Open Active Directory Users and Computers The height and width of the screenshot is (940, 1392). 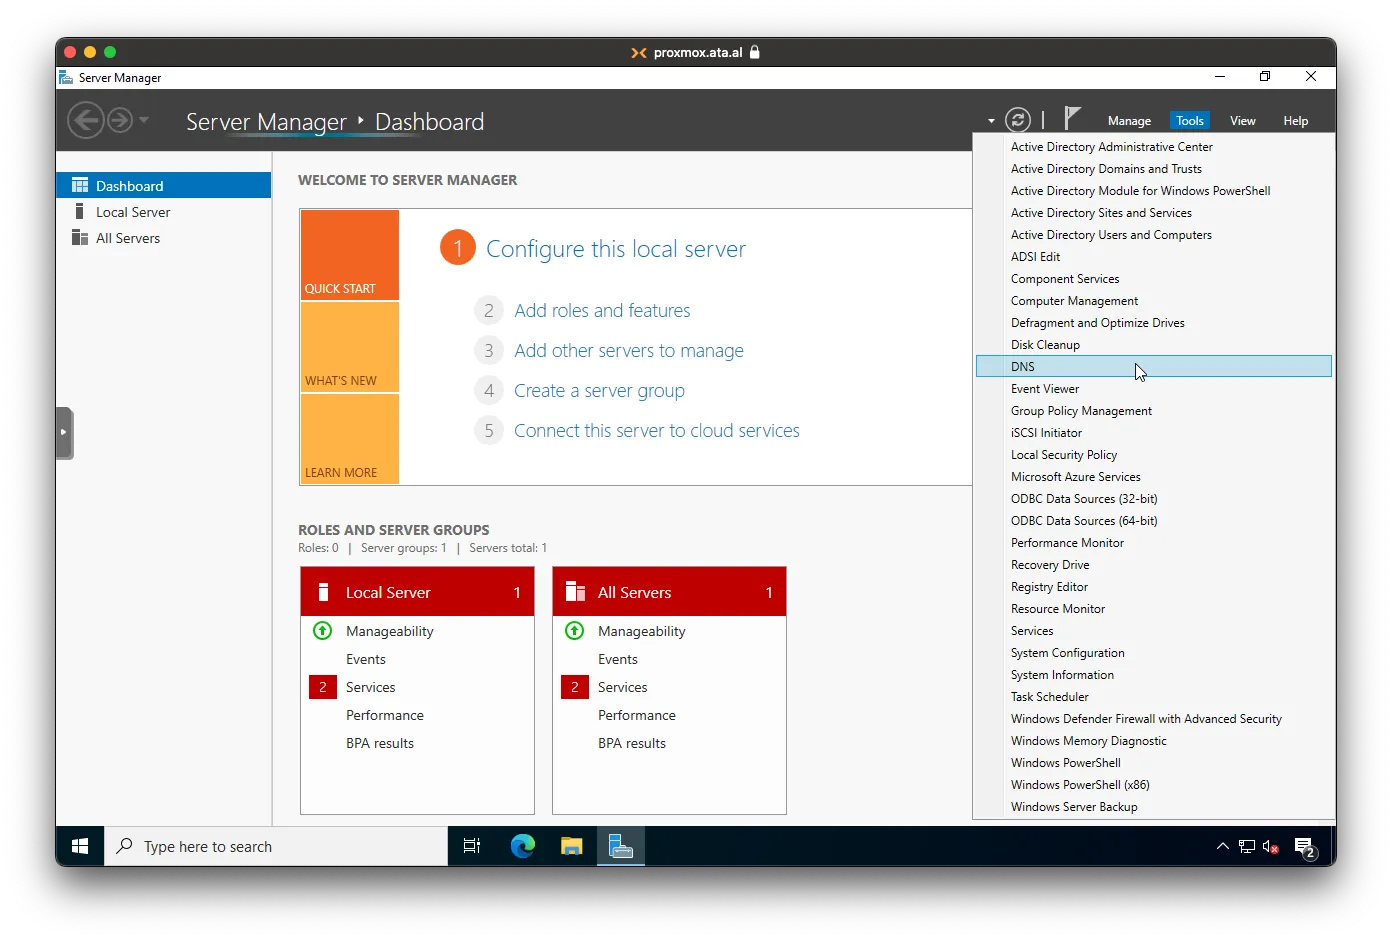tap(1154, 235)
